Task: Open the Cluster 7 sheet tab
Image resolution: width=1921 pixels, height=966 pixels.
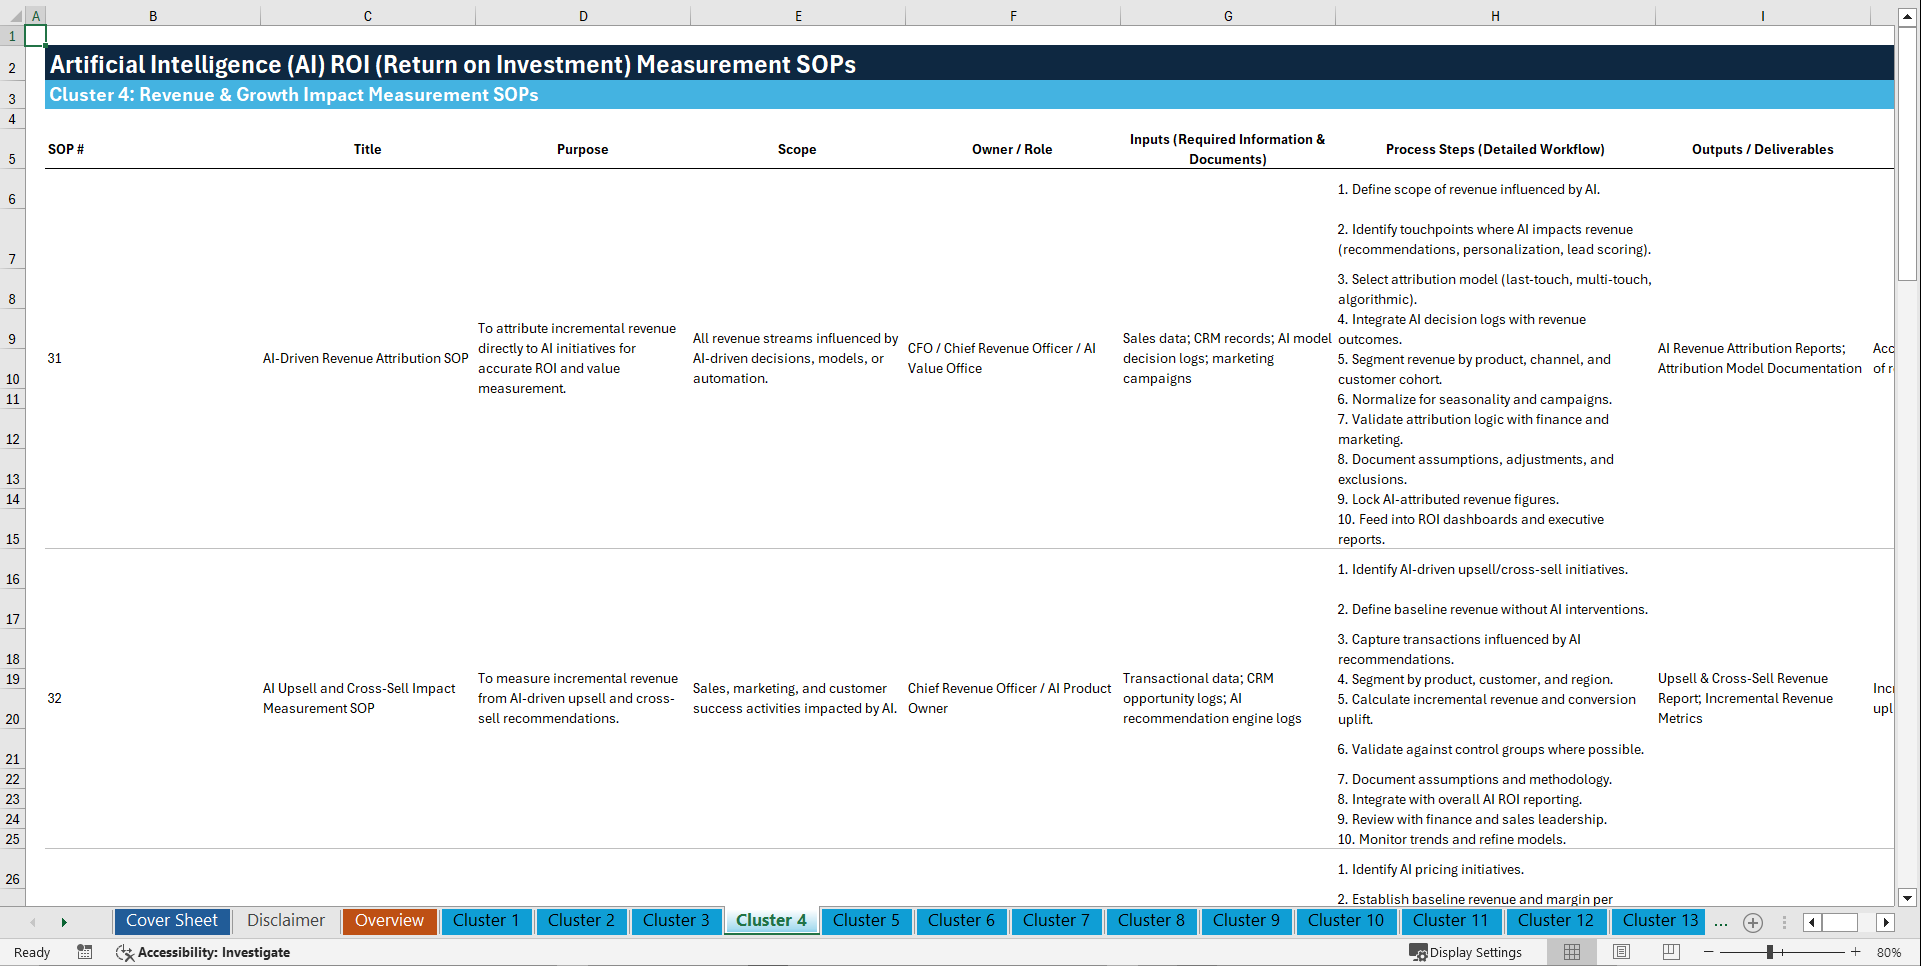Action: tap(1056, 920)
